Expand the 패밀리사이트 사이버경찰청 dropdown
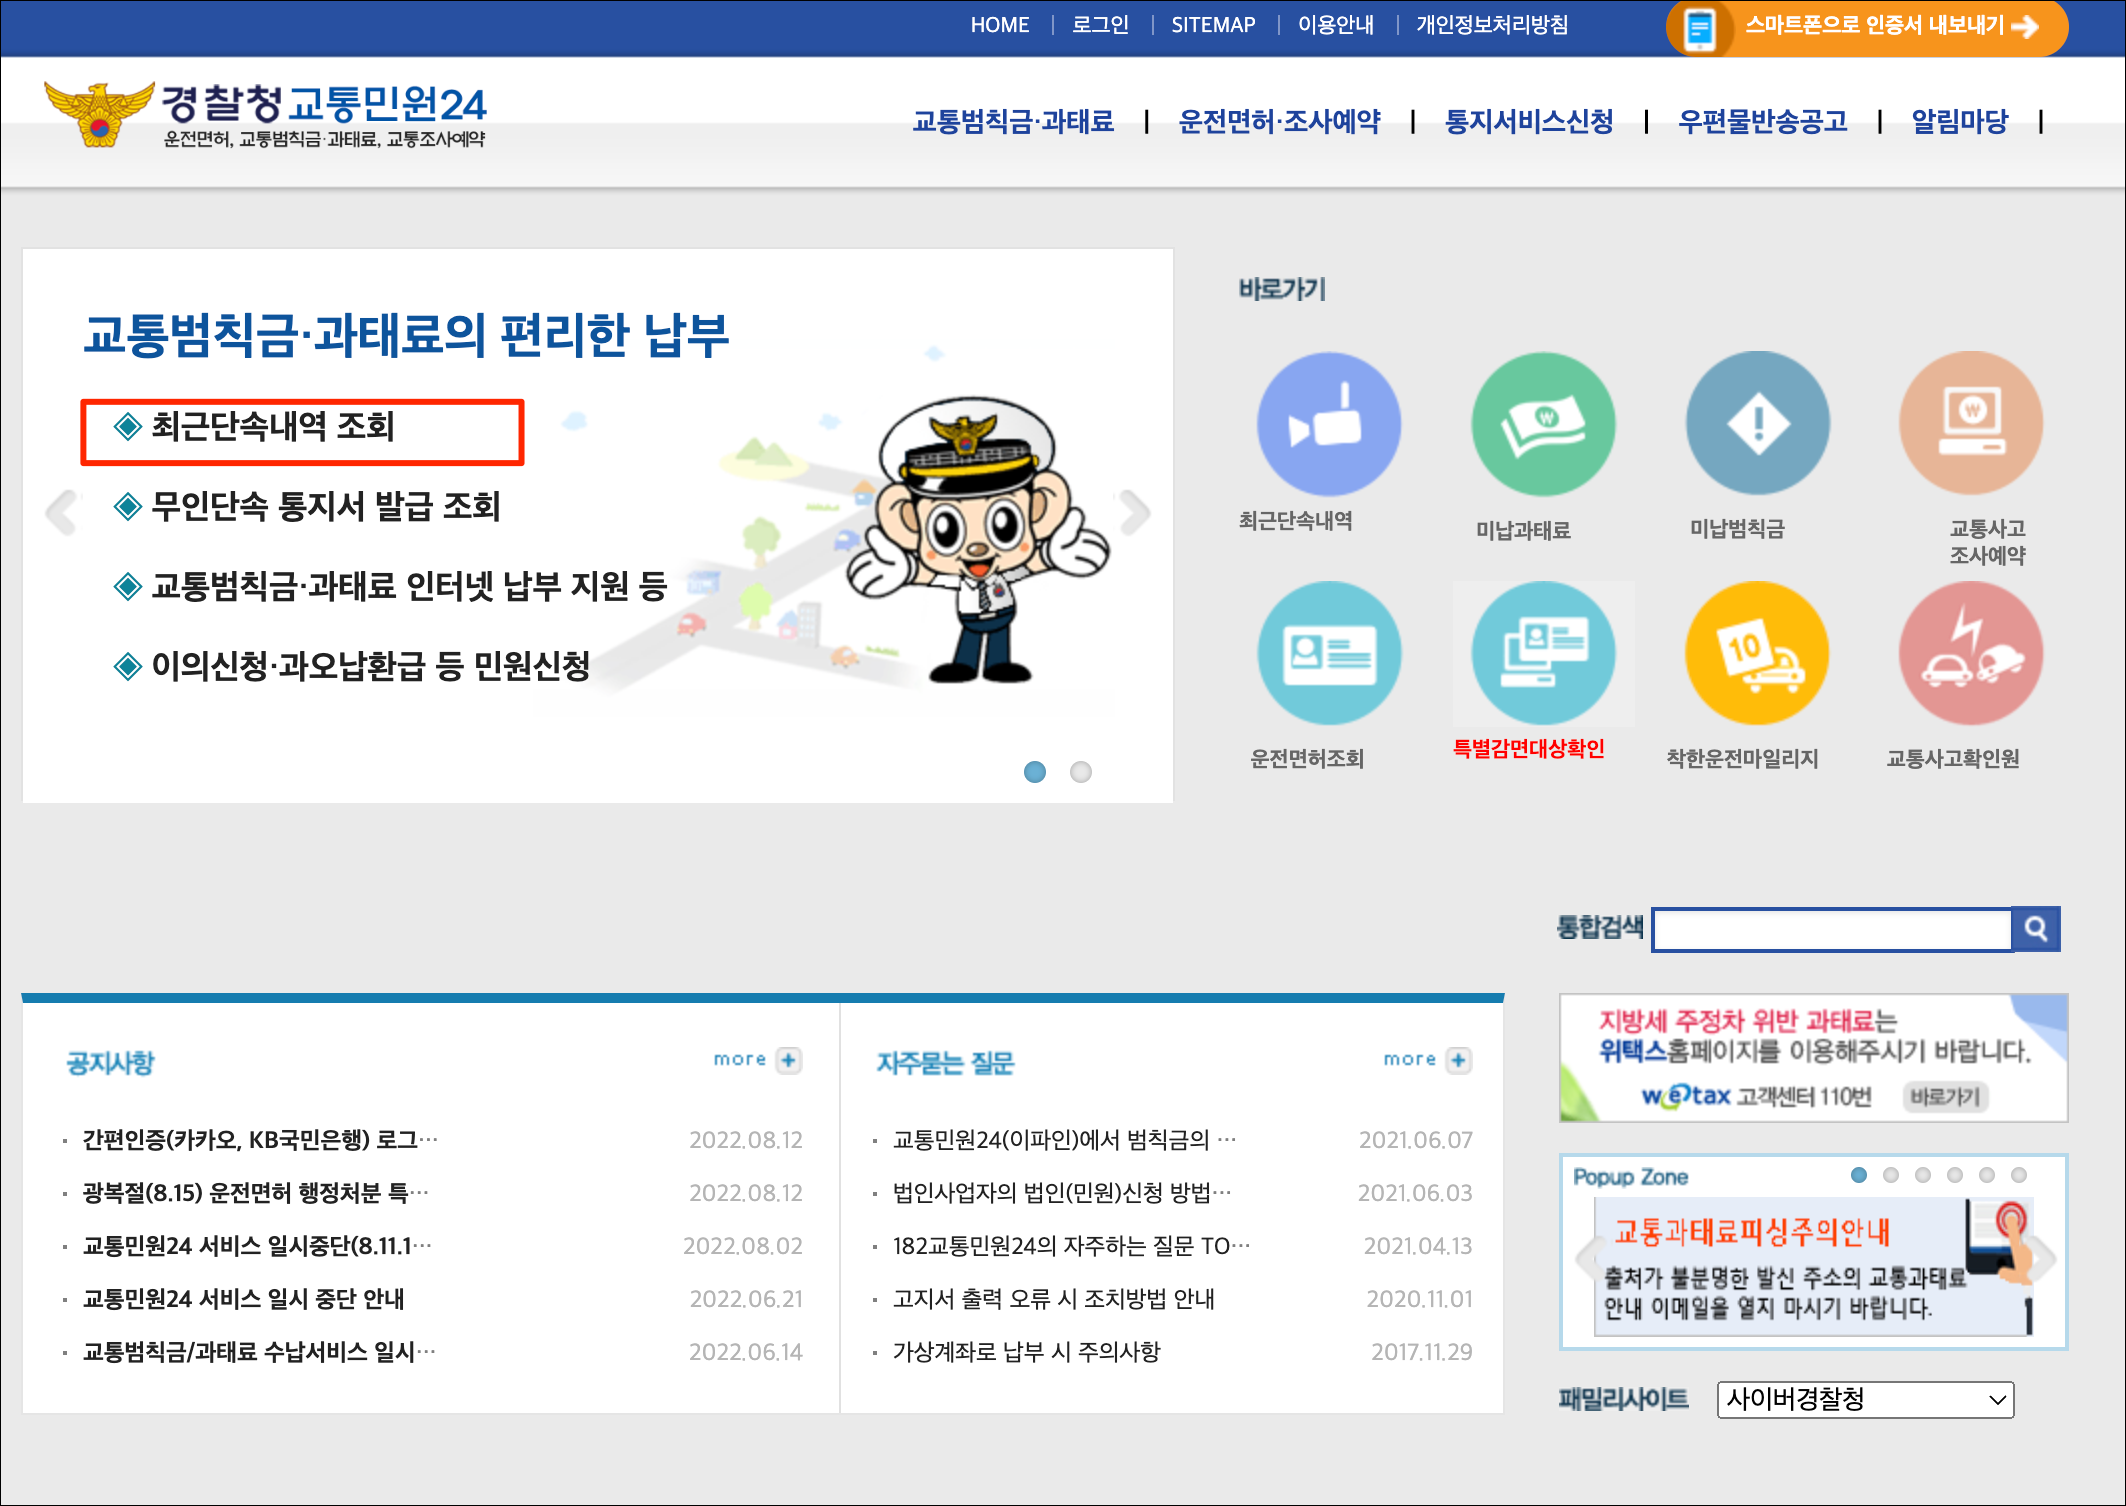The height and width of the screenshot is (1506, 2126). (x=1865, y=1399)
